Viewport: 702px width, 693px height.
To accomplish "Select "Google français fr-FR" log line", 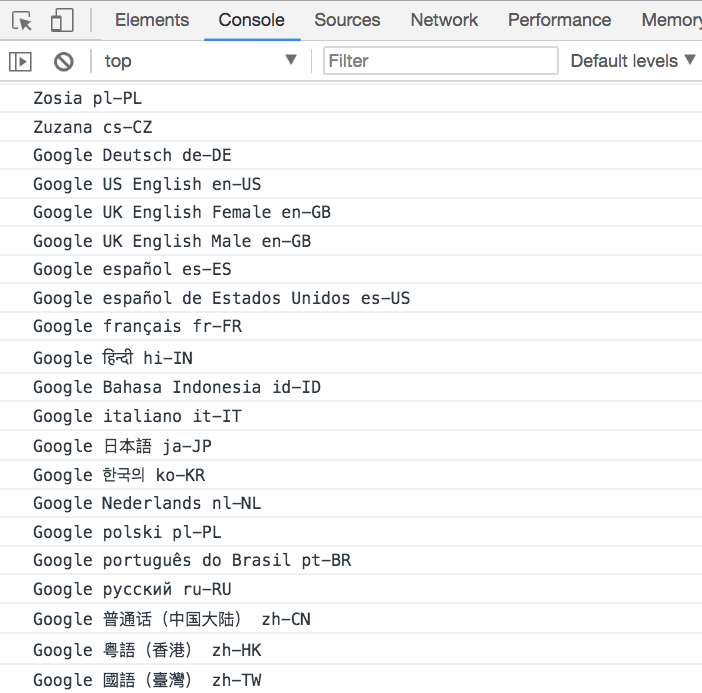I will tap(351, 326).
